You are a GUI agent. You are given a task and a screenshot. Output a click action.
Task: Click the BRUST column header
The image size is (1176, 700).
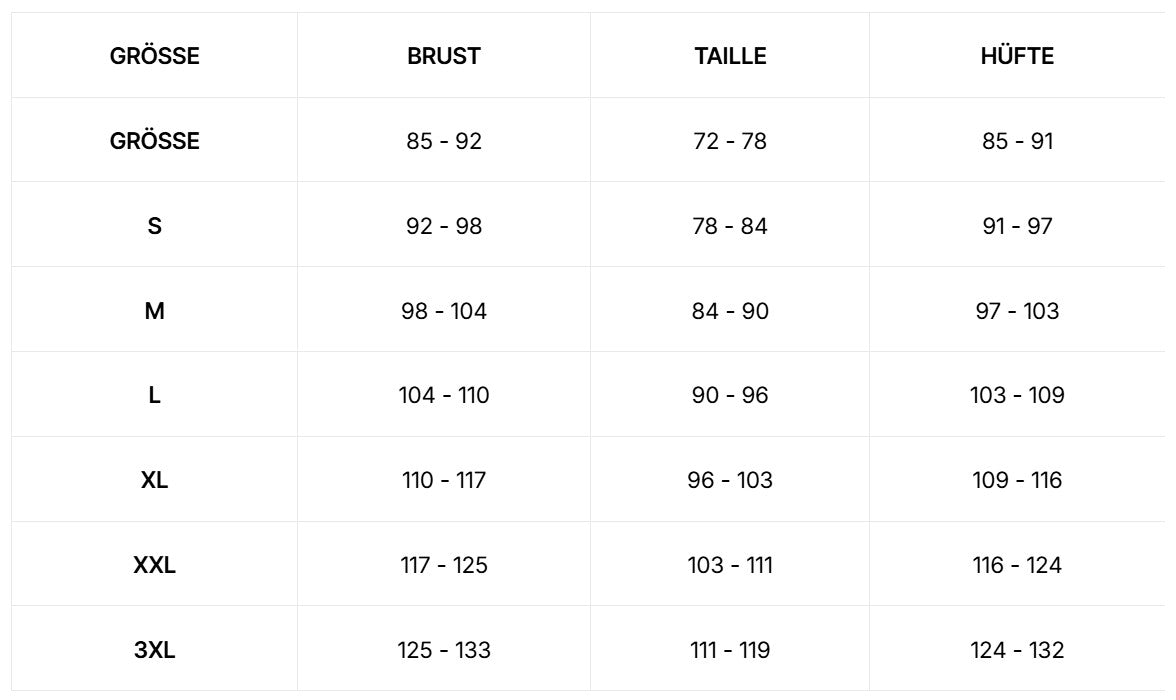point(443,56)
